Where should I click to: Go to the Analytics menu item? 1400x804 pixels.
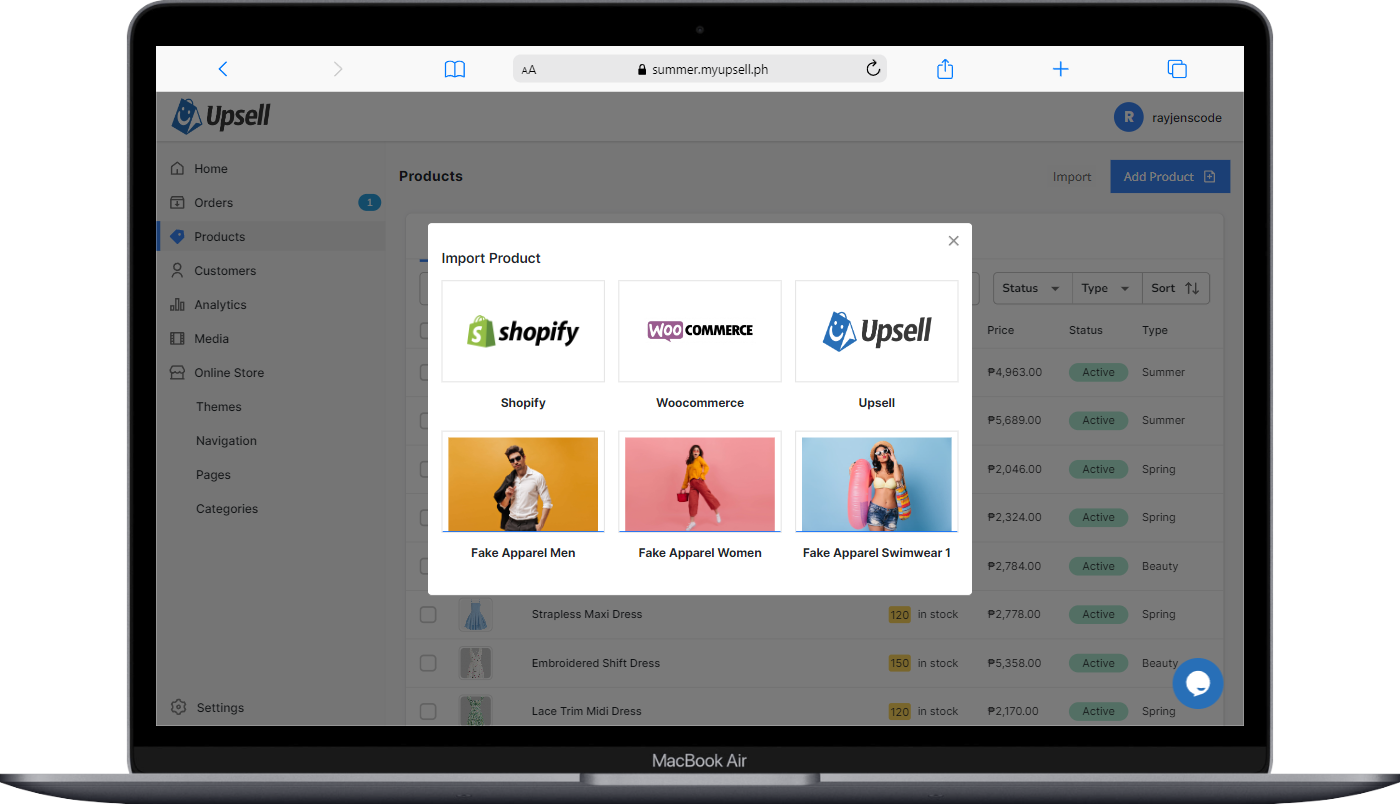click(x=220, y=305)
